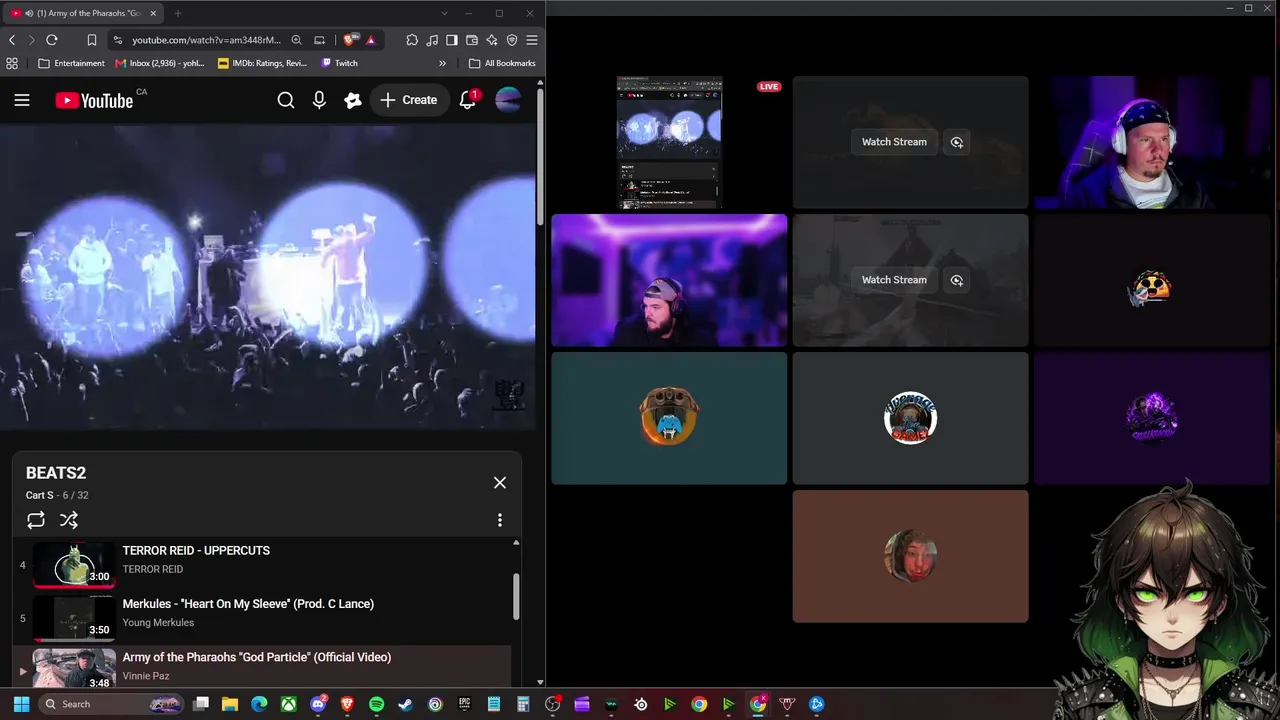Viewport: 1280px width, 720px height.
Task: Click the Create button on YouTube
Action: [x=408, y=100]
